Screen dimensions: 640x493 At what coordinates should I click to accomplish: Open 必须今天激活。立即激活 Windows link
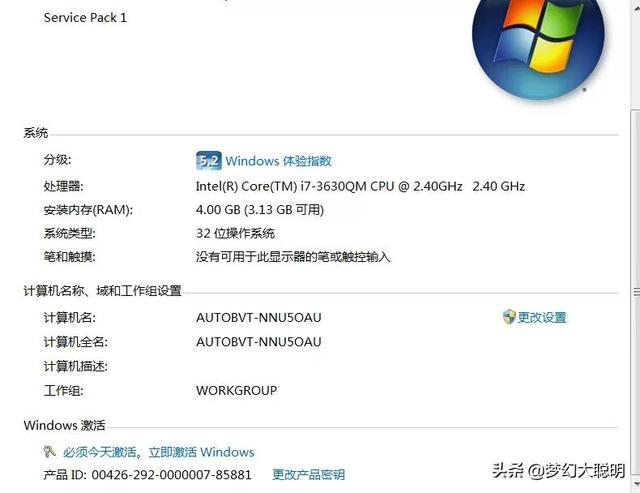tap(159, 452)
